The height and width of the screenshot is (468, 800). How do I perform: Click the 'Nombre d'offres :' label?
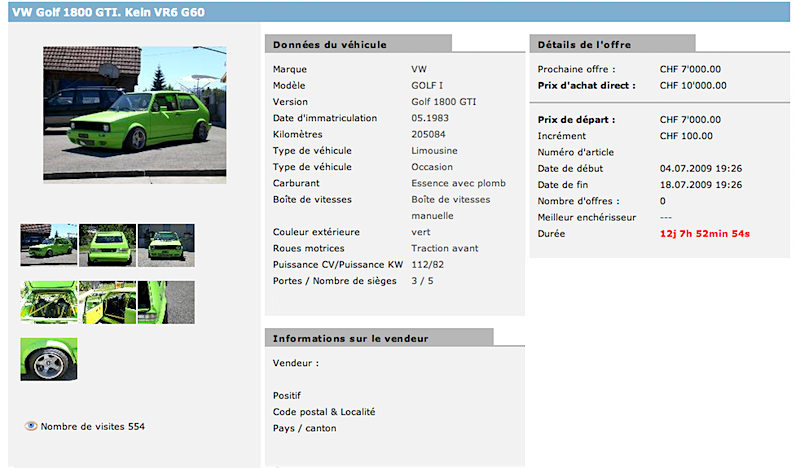point(579,201)
